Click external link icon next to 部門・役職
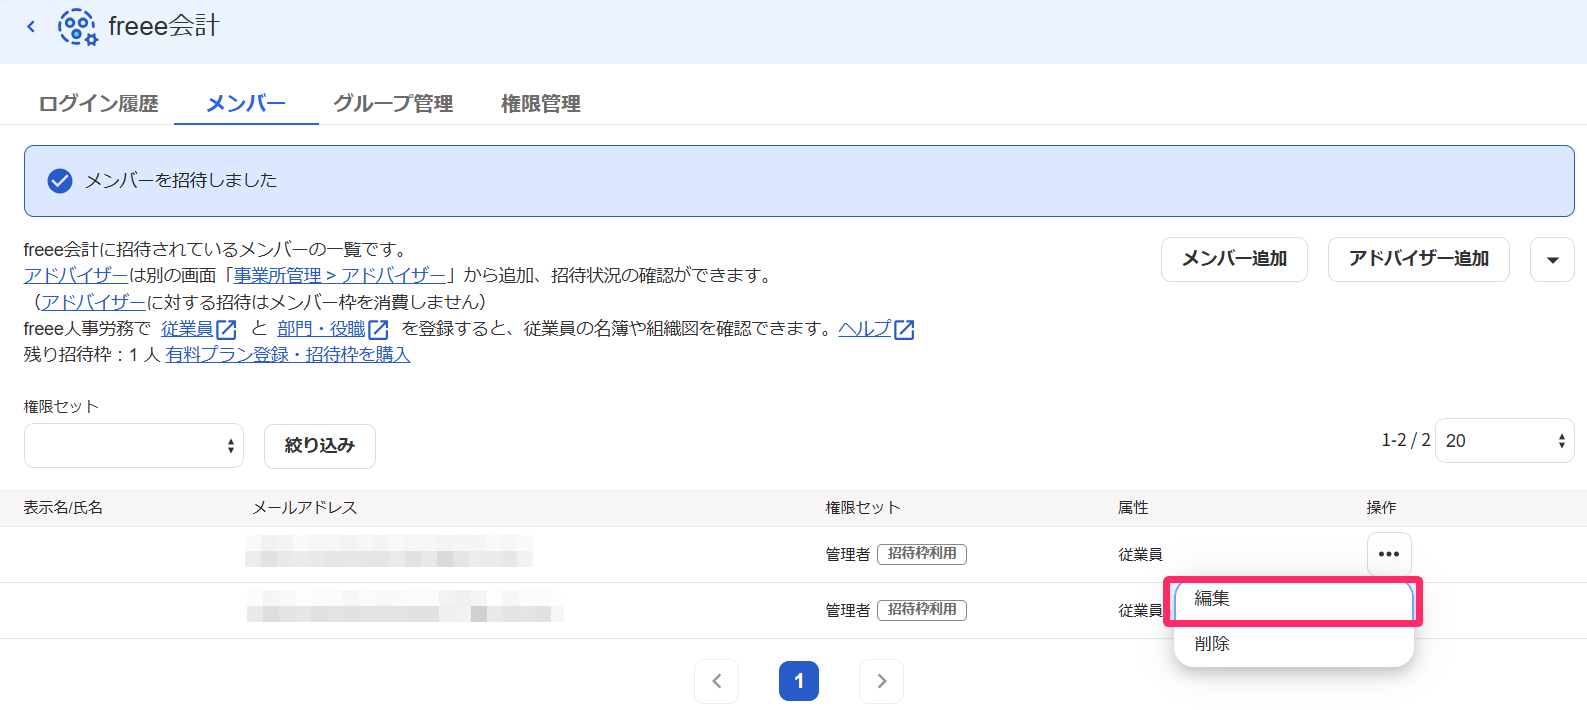Screen dimensions: 1587x710 tap(378, 329)
